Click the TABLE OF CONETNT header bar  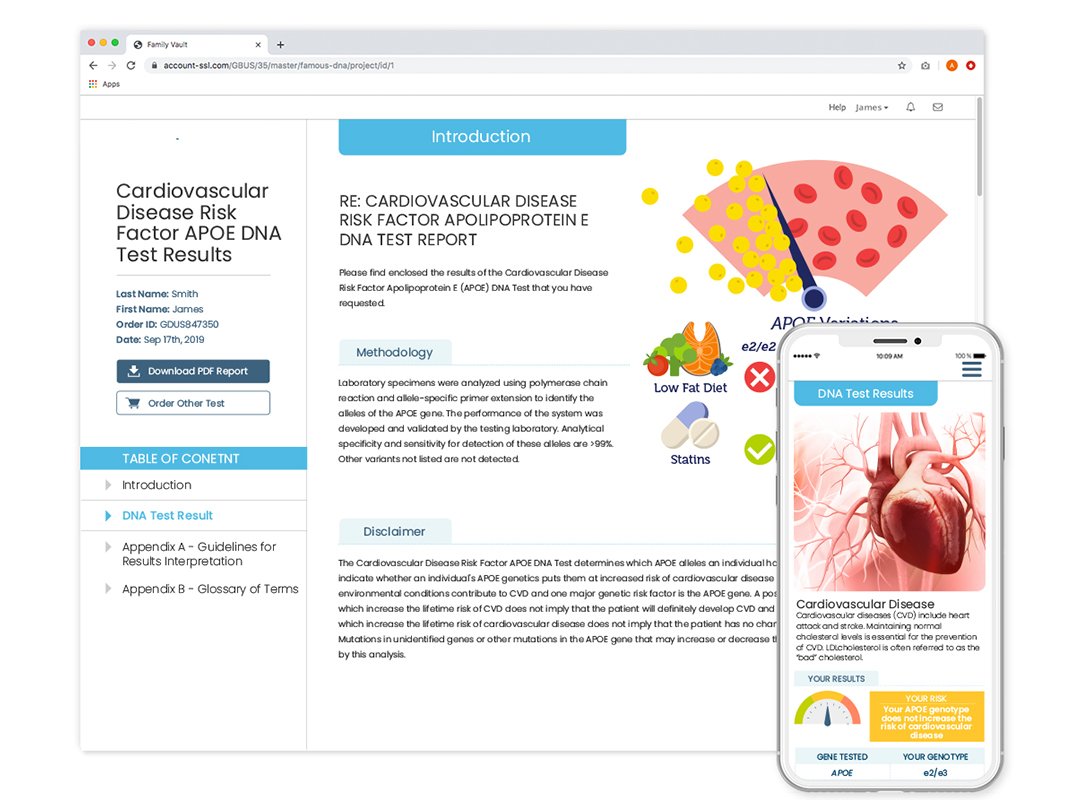point(194,458)
